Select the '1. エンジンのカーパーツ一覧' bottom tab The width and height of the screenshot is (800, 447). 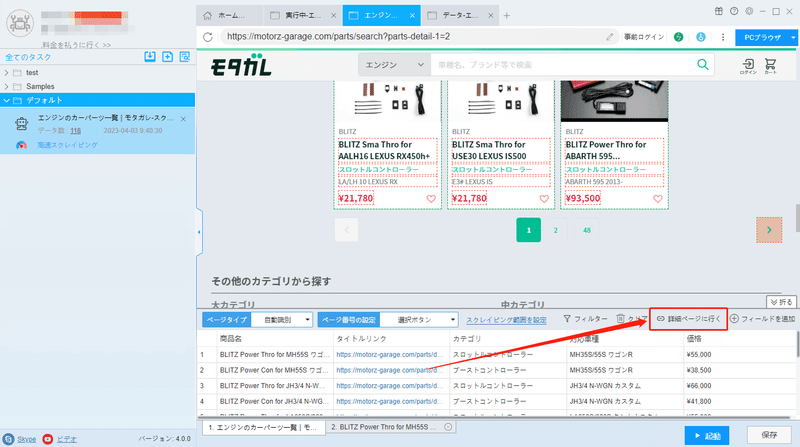coord(263,427)
